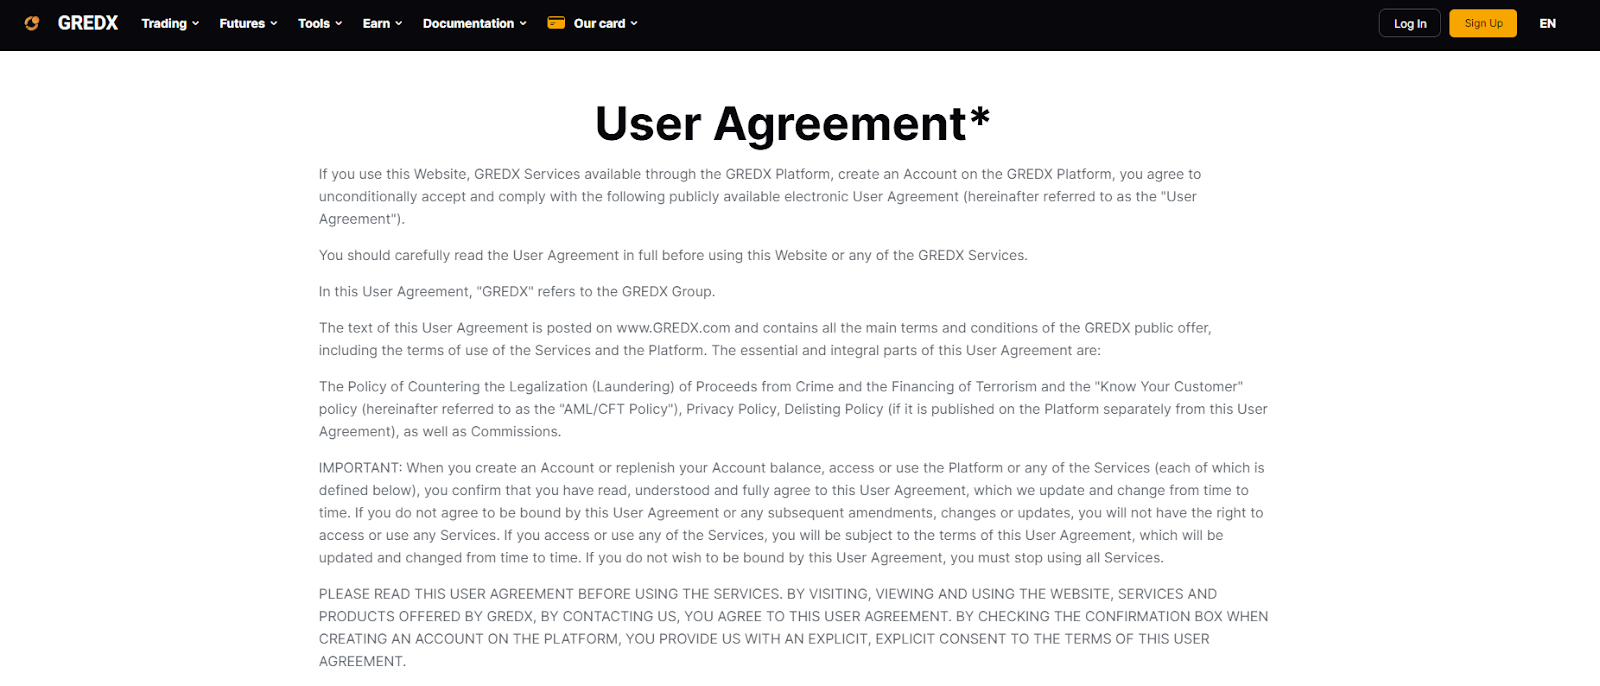This screenshot has width=1600, height=686.
Task: Click the User Agreement* heading
Action: click(x=792, y=124)
